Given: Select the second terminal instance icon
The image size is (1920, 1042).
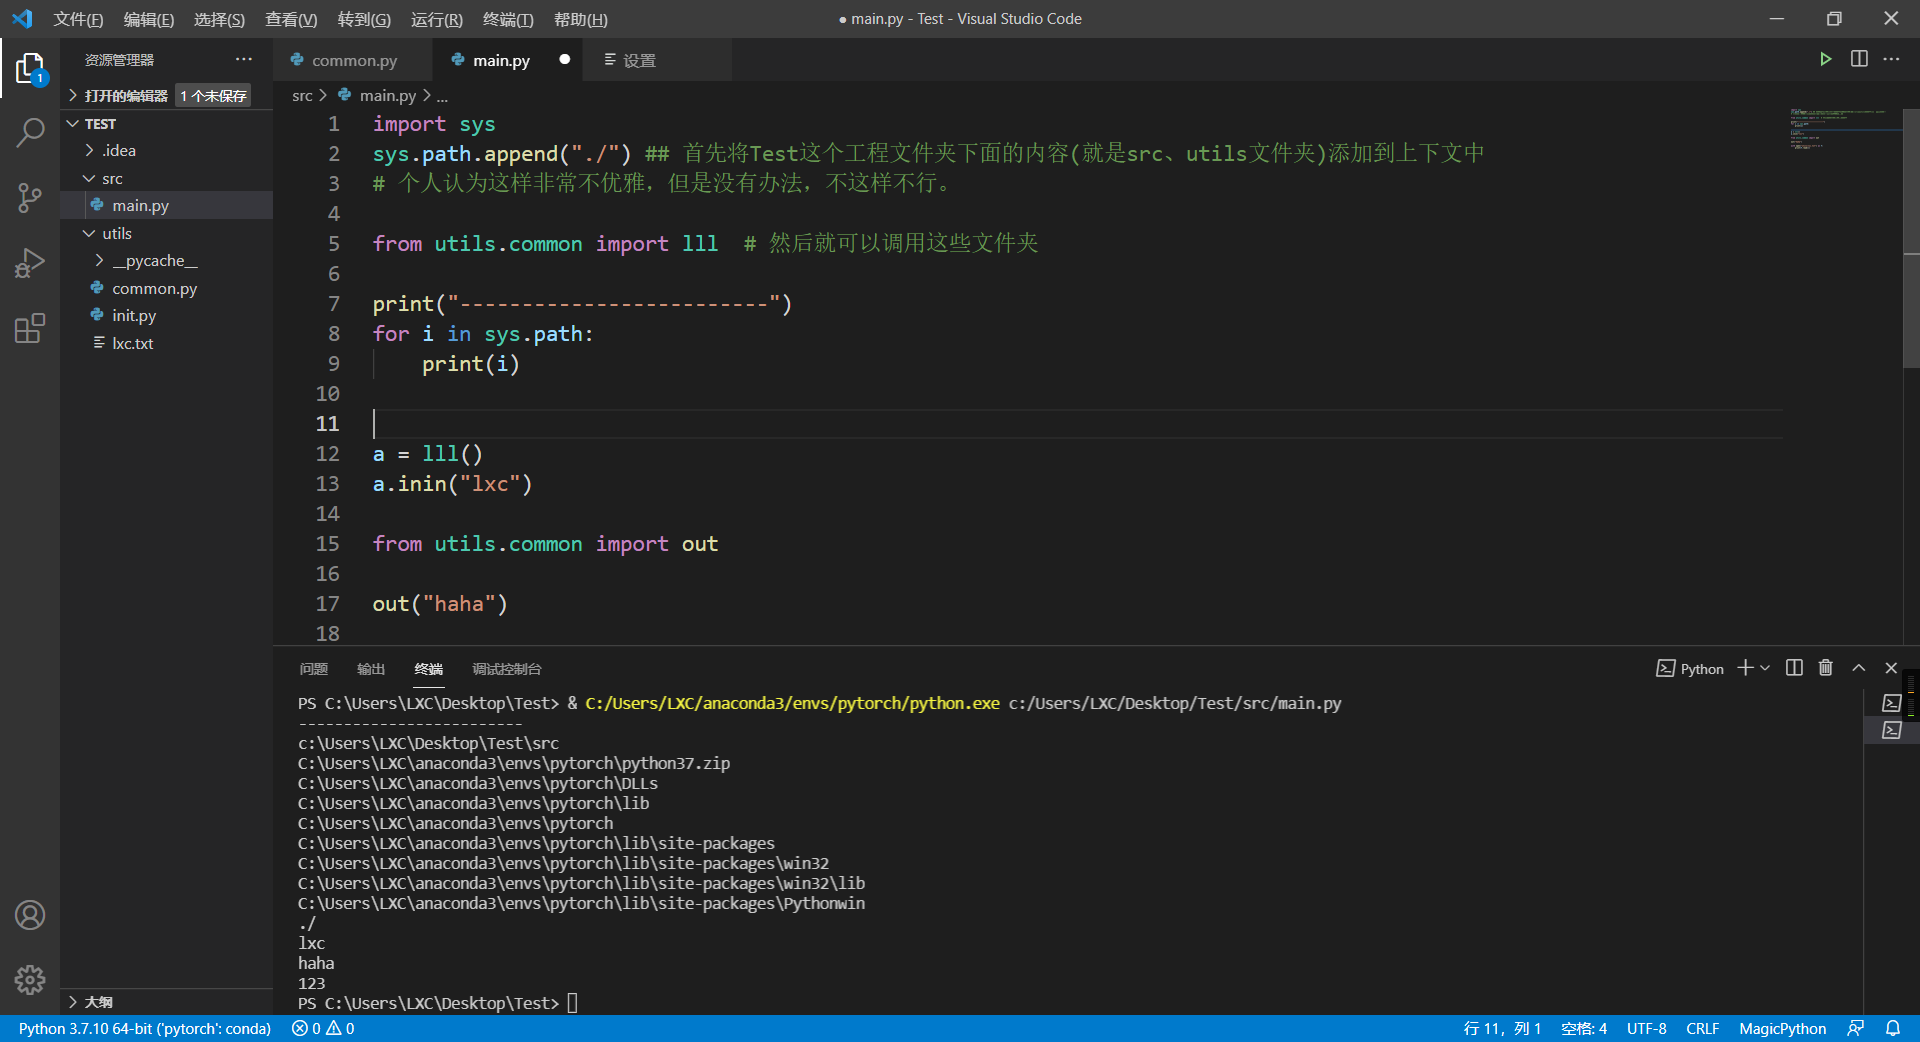Looking at the screenshot, I should pos(1892,730).
